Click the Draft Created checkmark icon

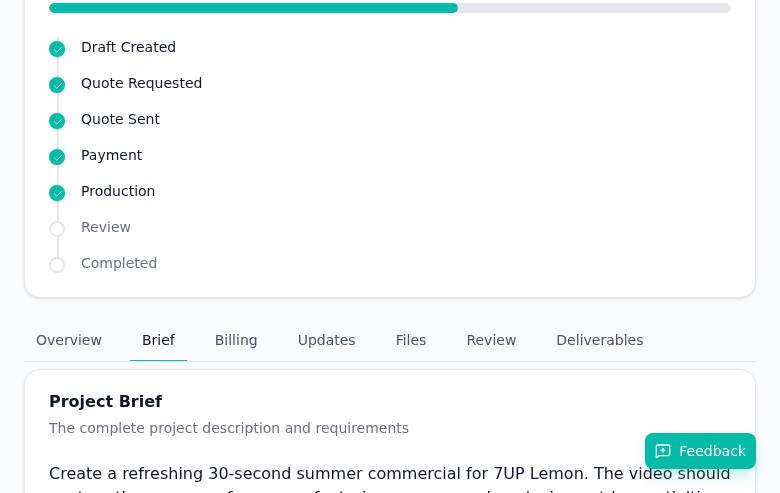point(57,49)
